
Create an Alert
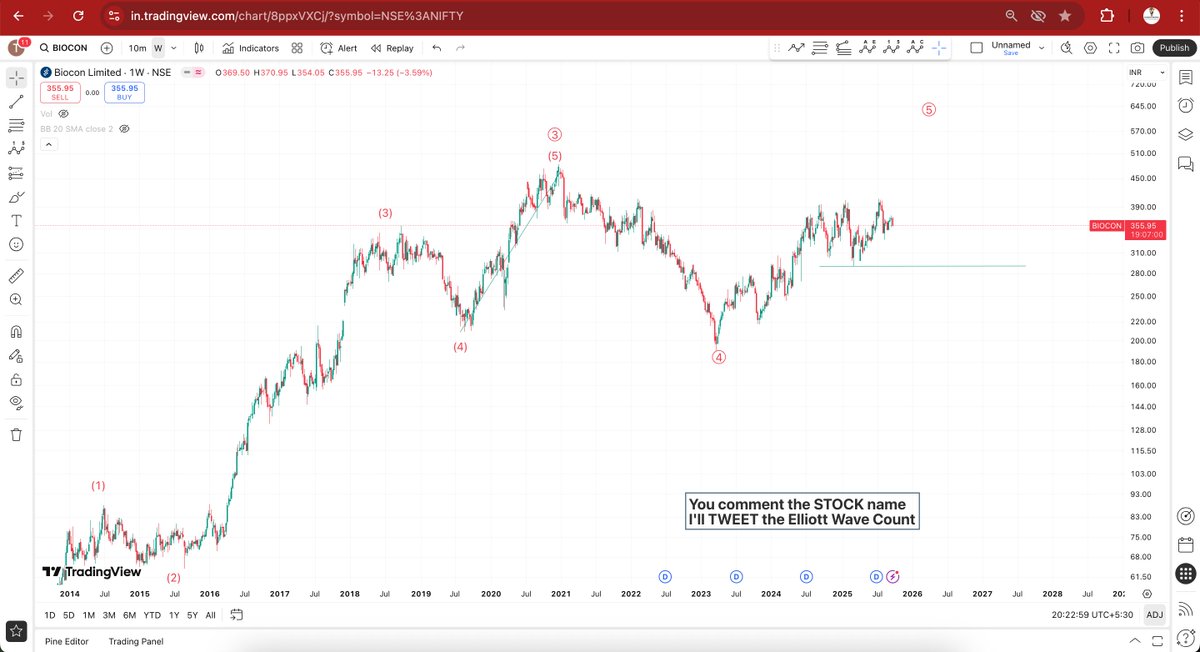point(339,48)
